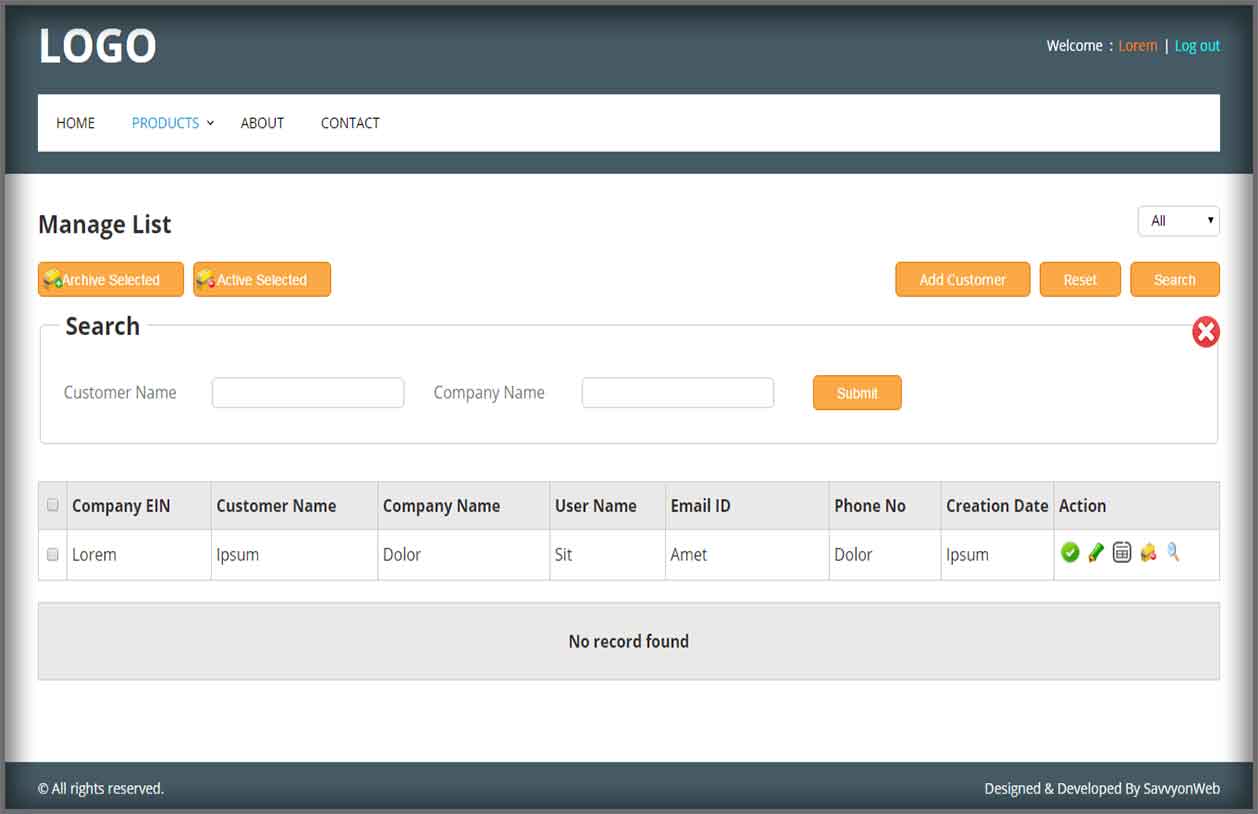This screenshot has width=1258, height=814.
Task: Go to the HOME menu item
Action: pyautogui.click(x=76, y=123)
